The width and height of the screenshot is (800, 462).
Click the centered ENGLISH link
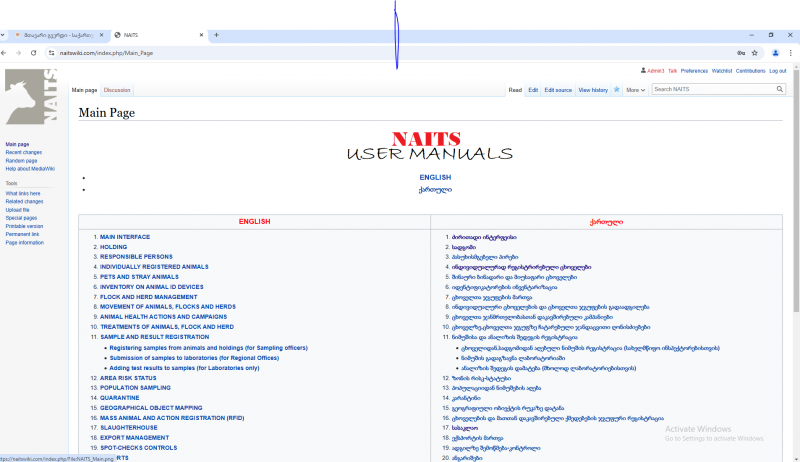coord(435,177)
